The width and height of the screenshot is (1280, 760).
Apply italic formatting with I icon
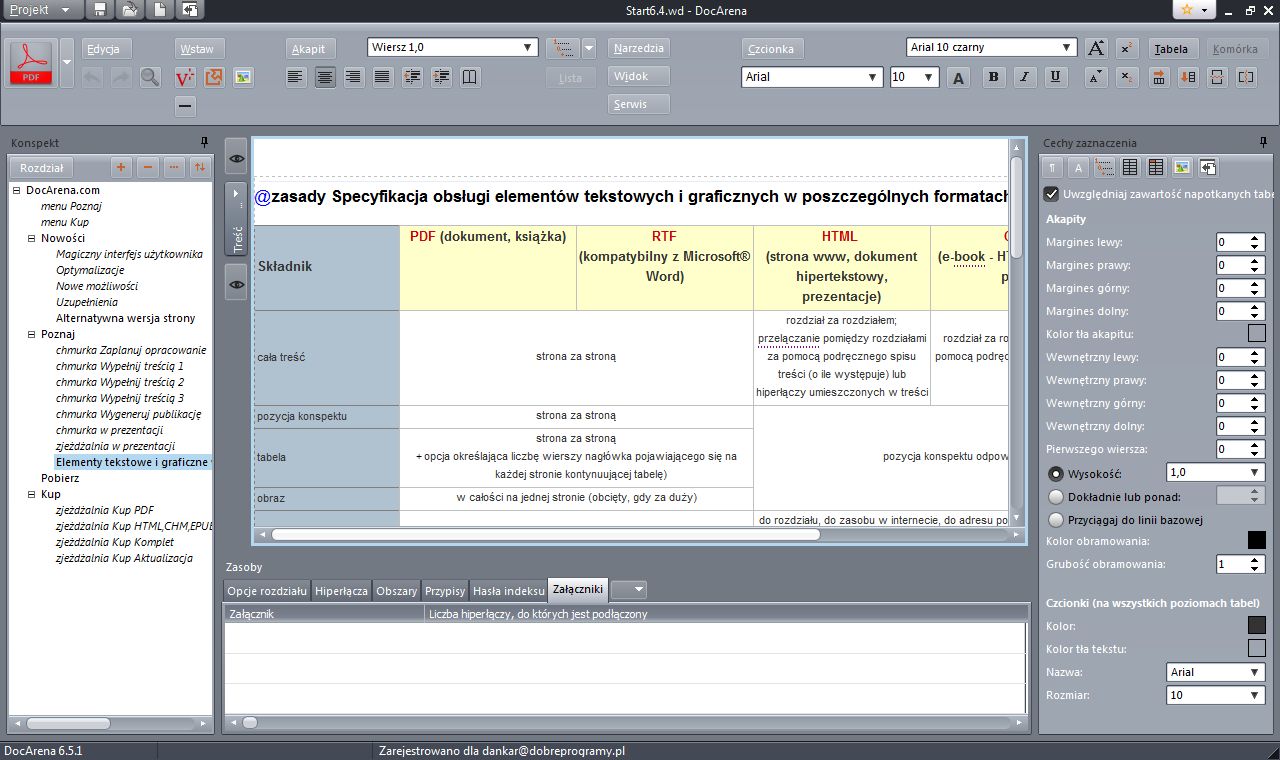pos(1025,77)
